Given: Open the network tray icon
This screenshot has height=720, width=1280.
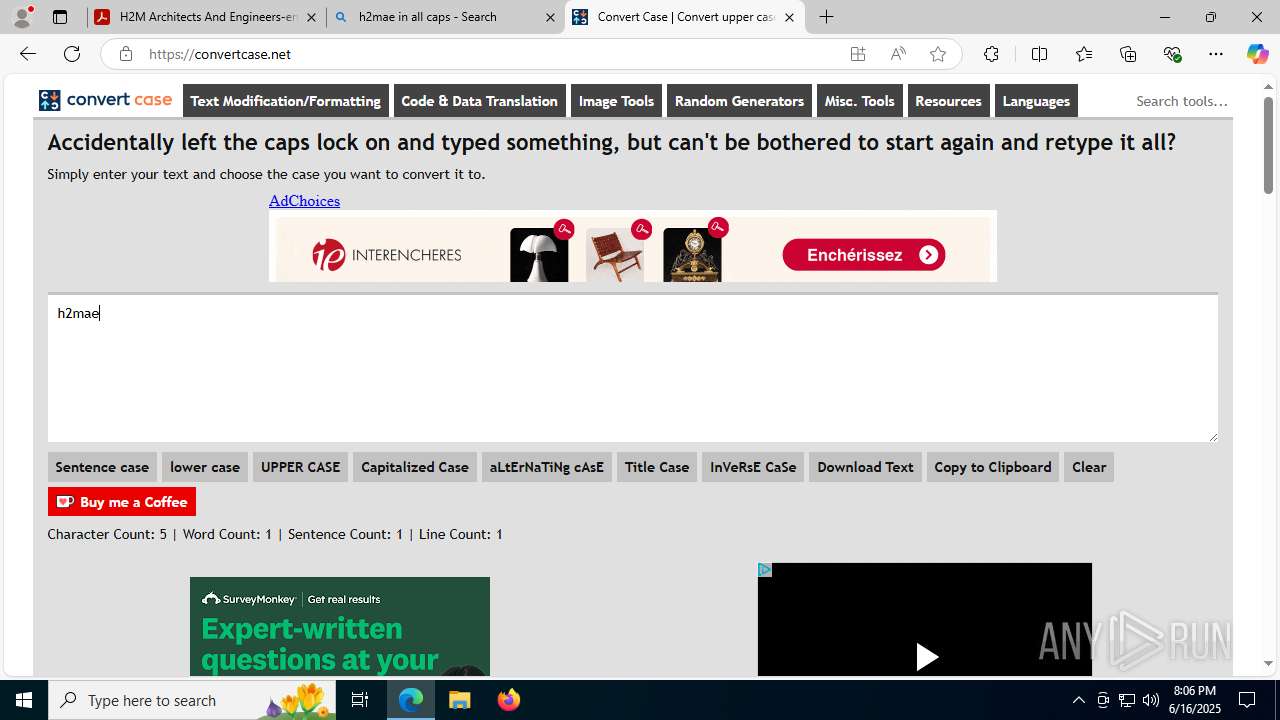Looking at the screenshot, I should [x=1126, y=700].
